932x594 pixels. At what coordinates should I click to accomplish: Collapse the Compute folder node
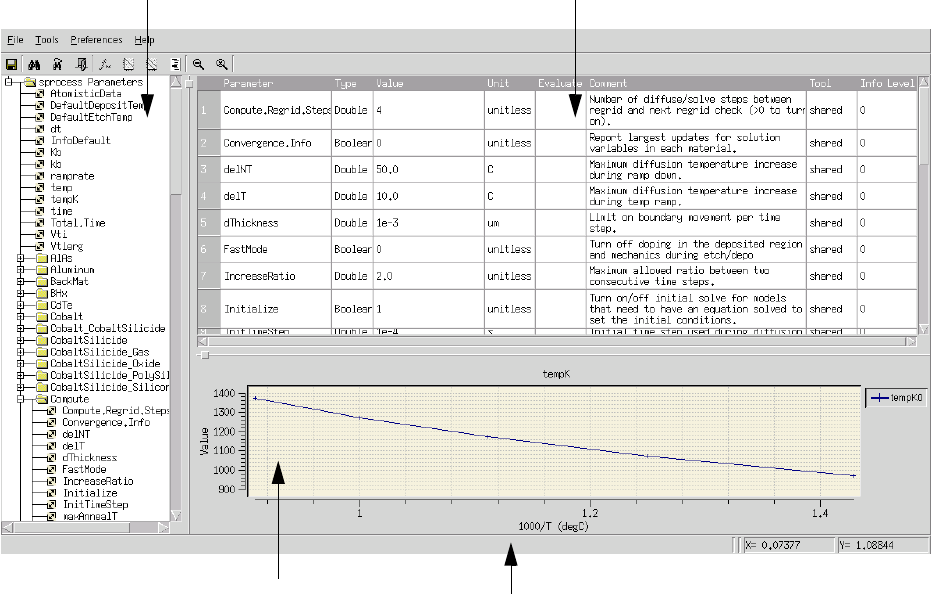click(21, 399)
